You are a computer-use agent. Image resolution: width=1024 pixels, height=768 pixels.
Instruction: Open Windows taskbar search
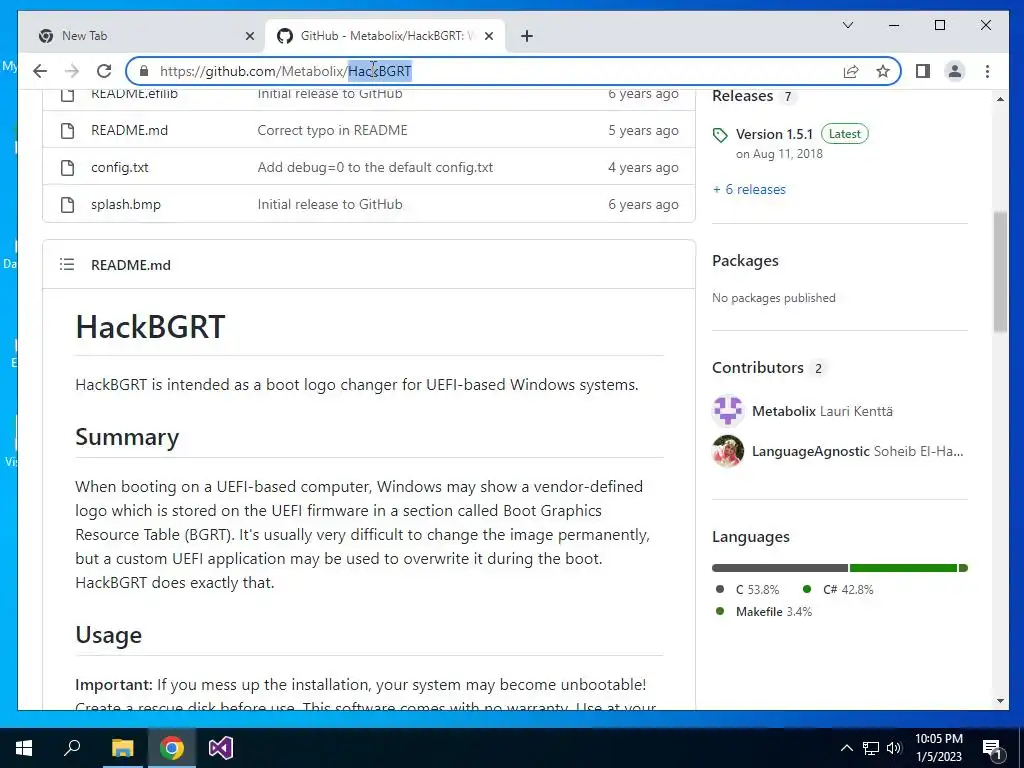72,748
